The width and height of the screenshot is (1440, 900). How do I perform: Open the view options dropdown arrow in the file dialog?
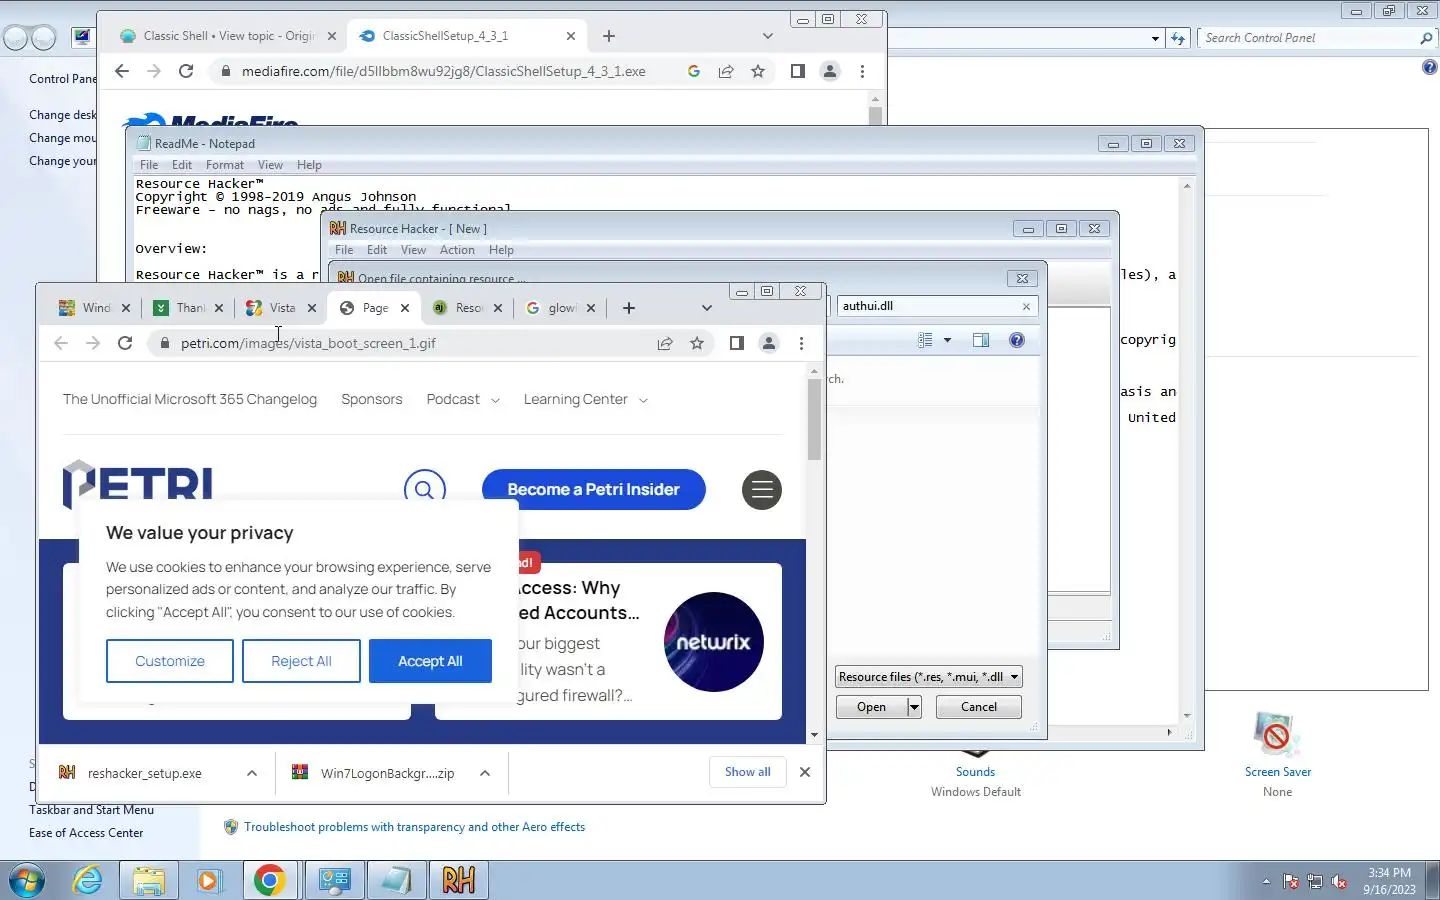tap(947, 340)
